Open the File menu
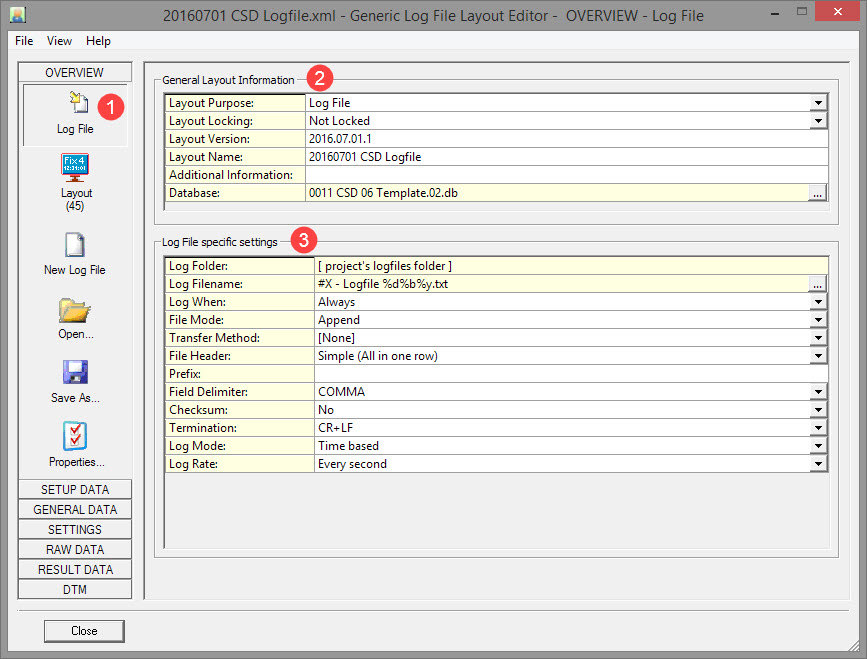This screenshot has width=867, height=659. (24, 41)
